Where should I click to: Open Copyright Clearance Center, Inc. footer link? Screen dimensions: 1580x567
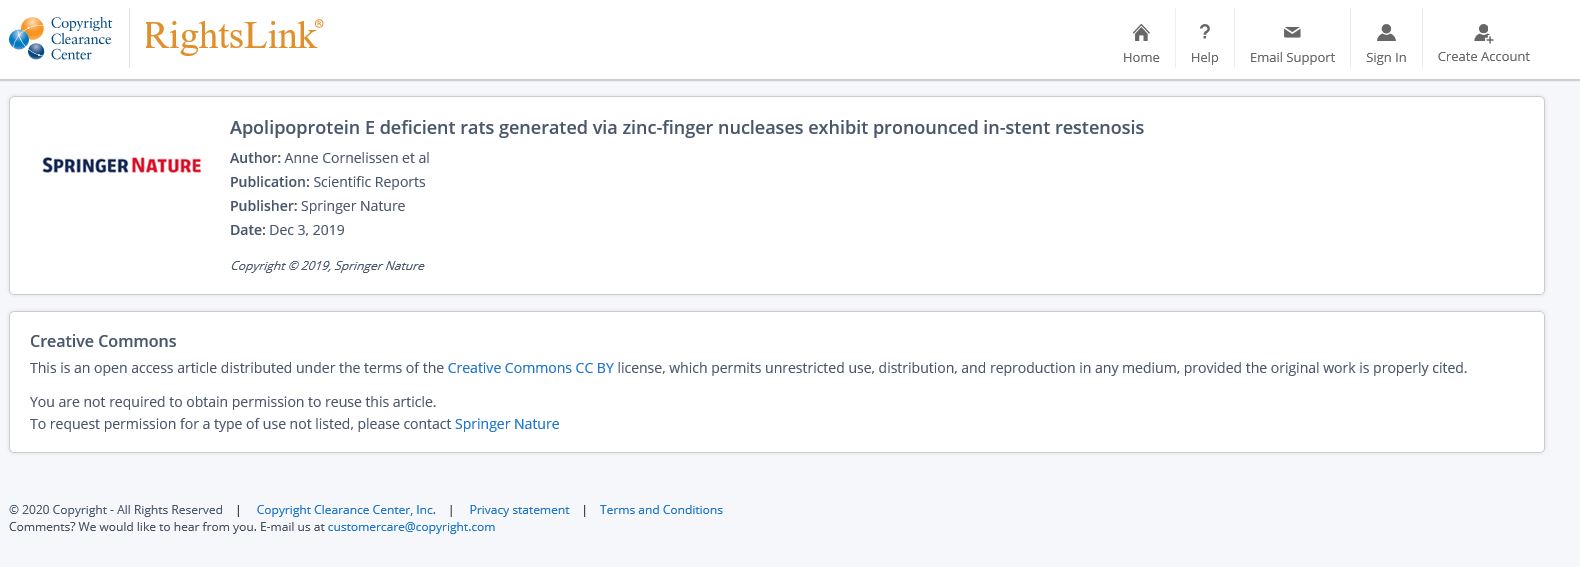(x=346, y=510)
